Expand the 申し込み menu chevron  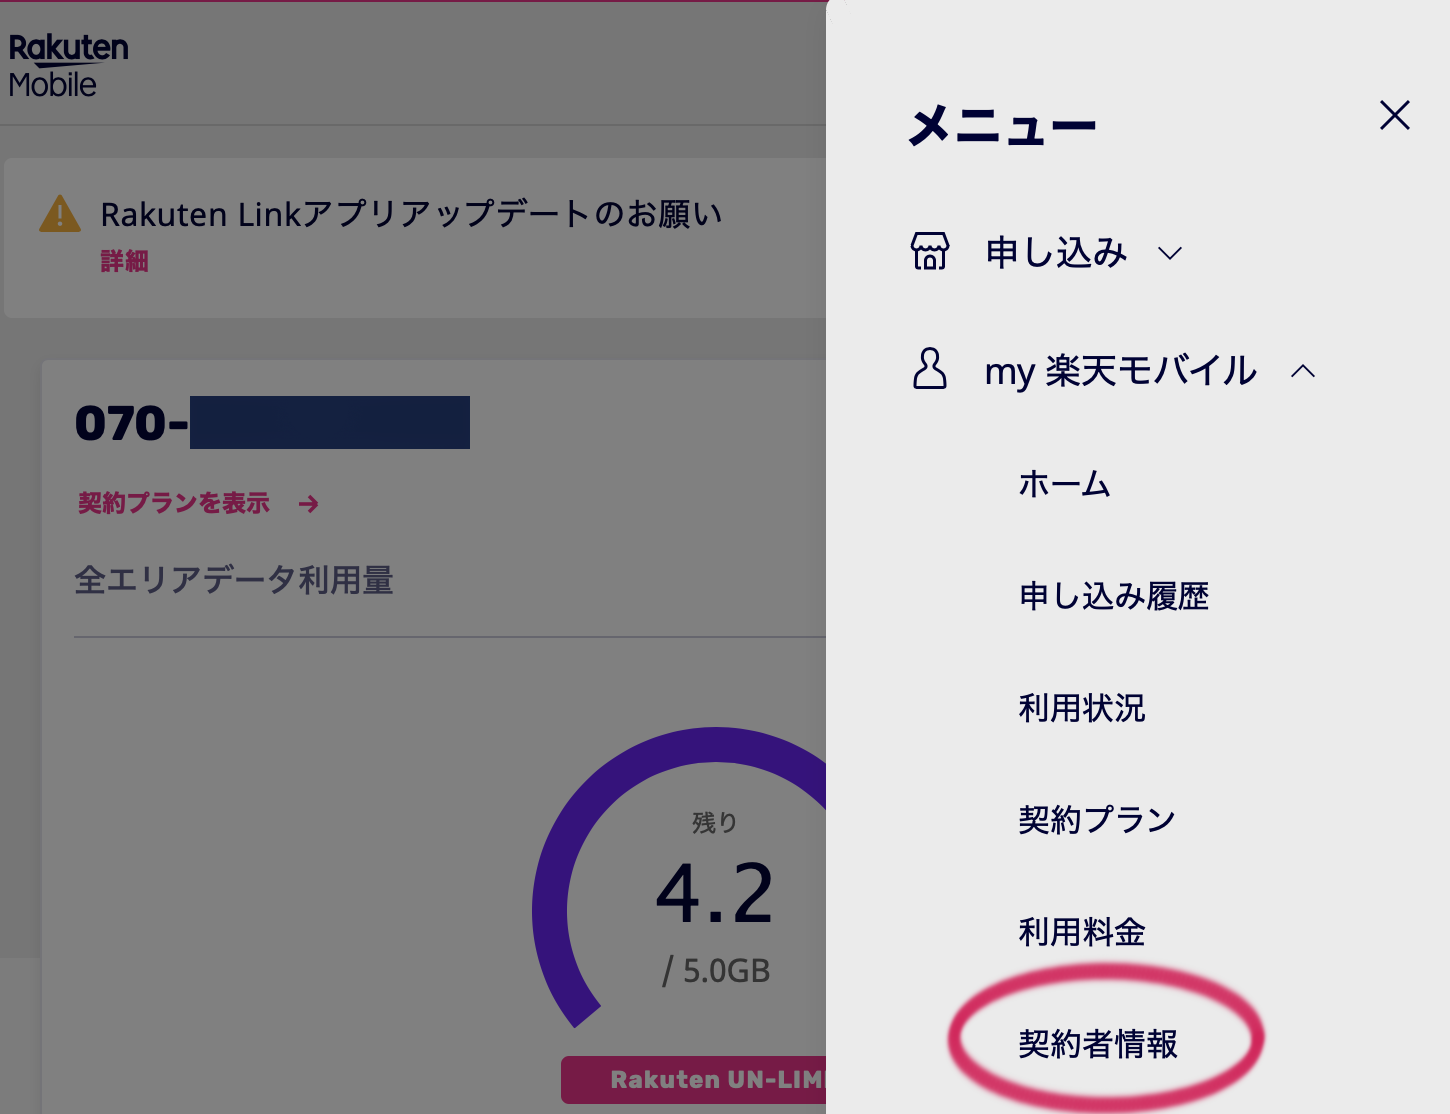(x=1170, y=253)
